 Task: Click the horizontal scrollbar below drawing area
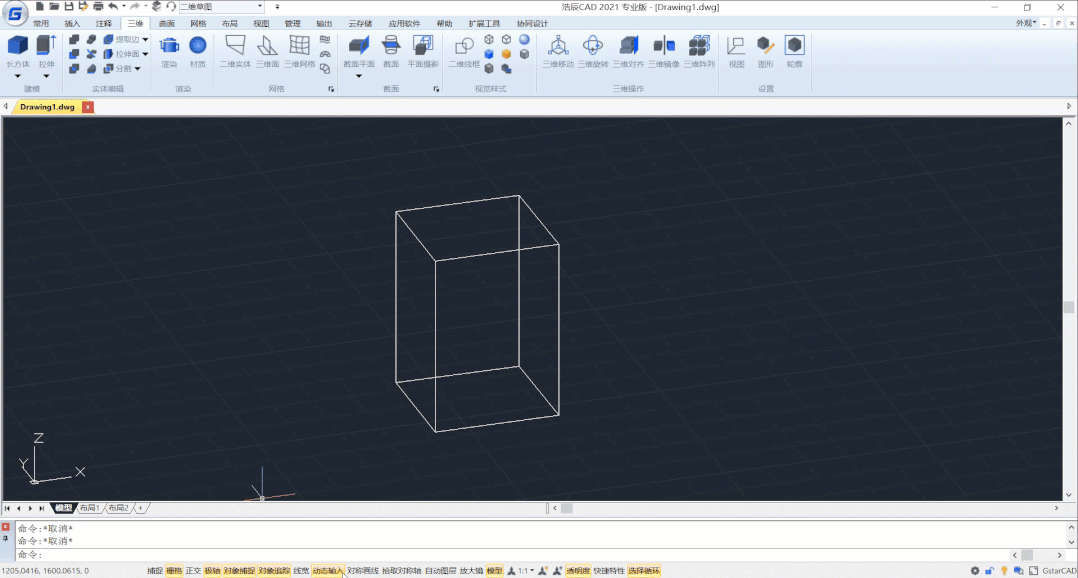[x=805, y=508]
